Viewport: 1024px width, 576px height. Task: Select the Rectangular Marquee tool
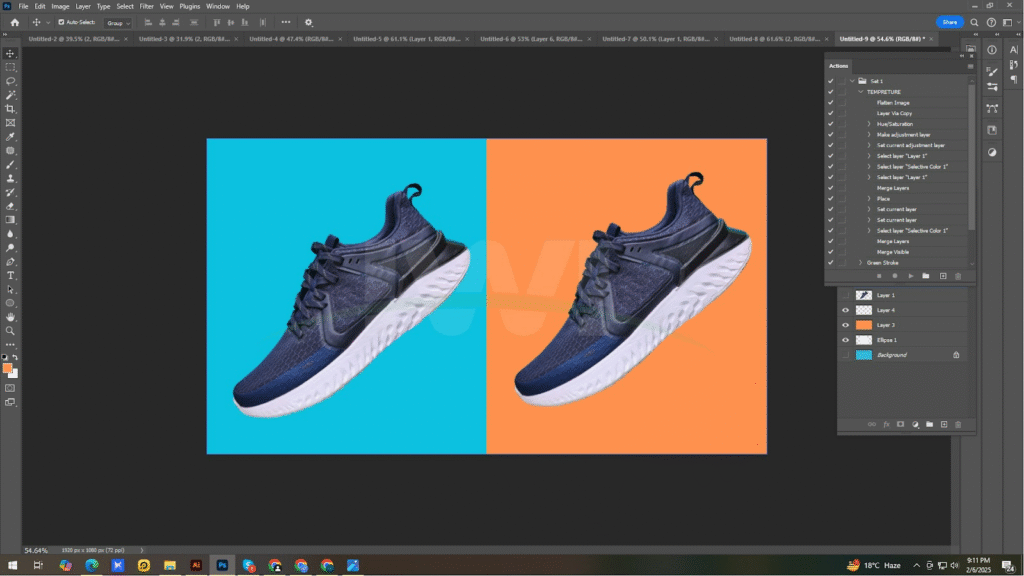pos(10,67)
